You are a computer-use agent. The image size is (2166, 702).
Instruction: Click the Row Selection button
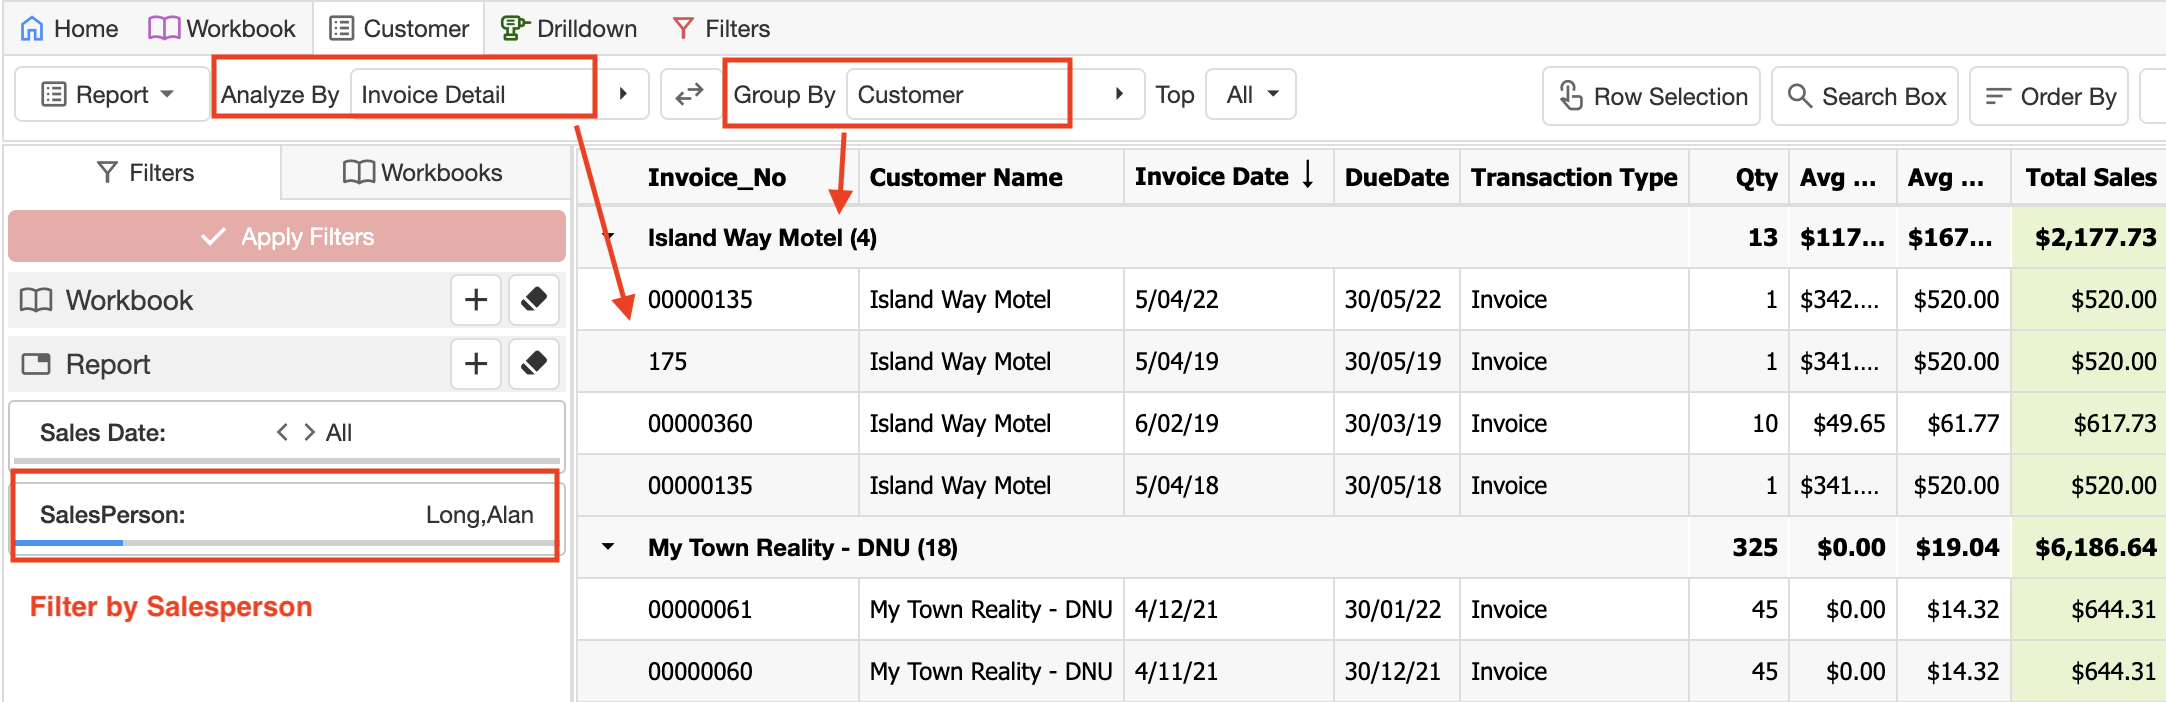tap(1651, 96)
